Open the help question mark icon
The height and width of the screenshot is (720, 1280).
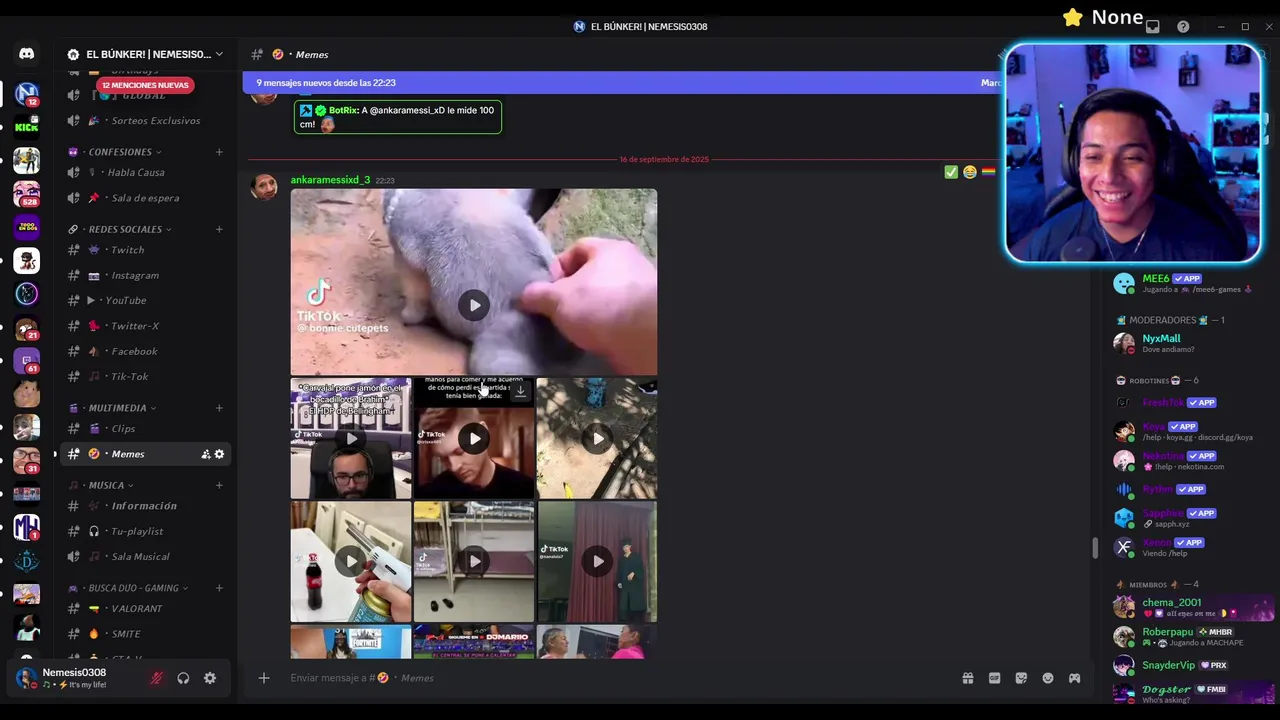[x=1183, y=27]
